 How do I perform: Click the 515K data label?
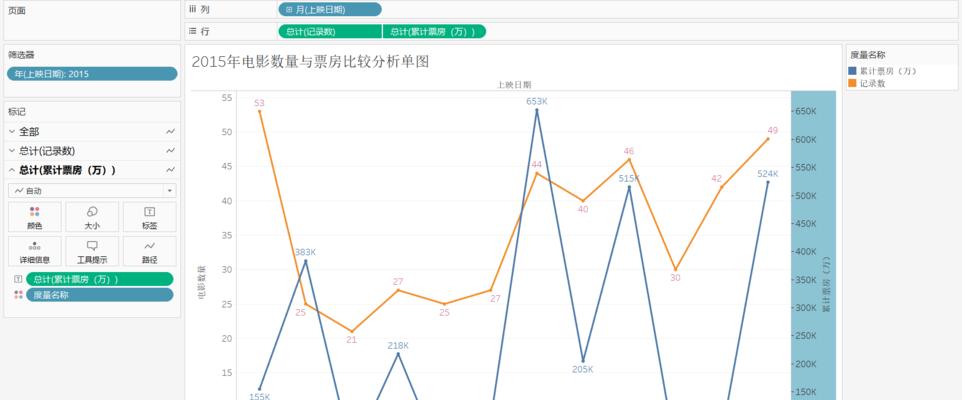(629, 179)
